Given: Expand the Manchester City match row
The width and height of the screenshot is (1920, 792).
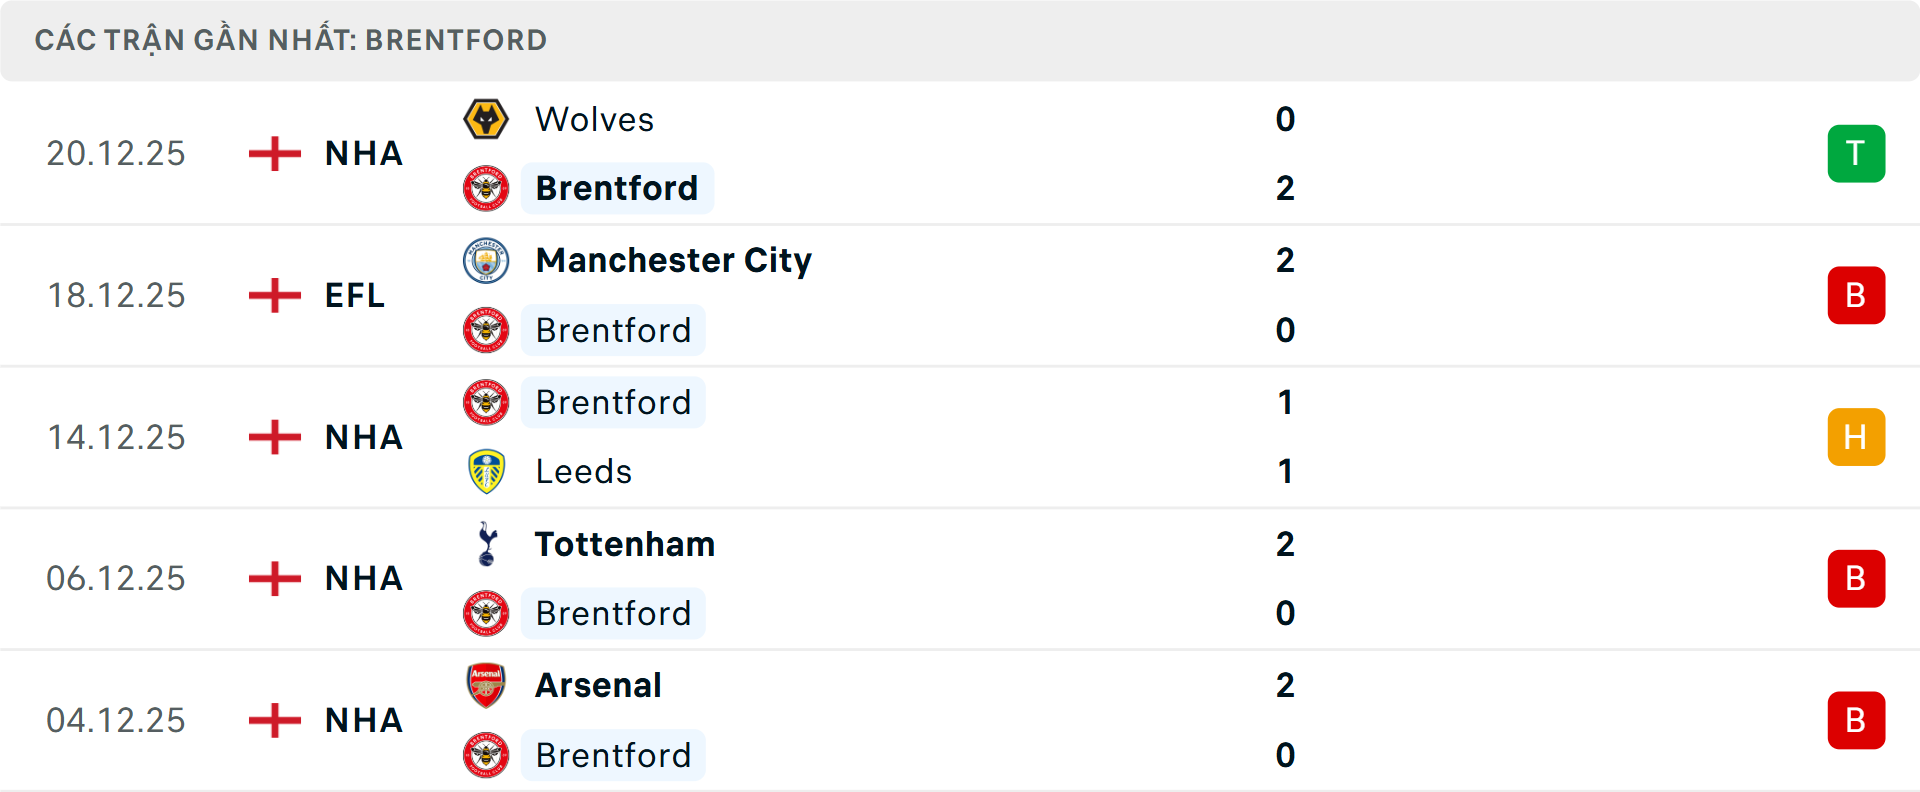Looking at the screenshot, I should click(960, 295).
